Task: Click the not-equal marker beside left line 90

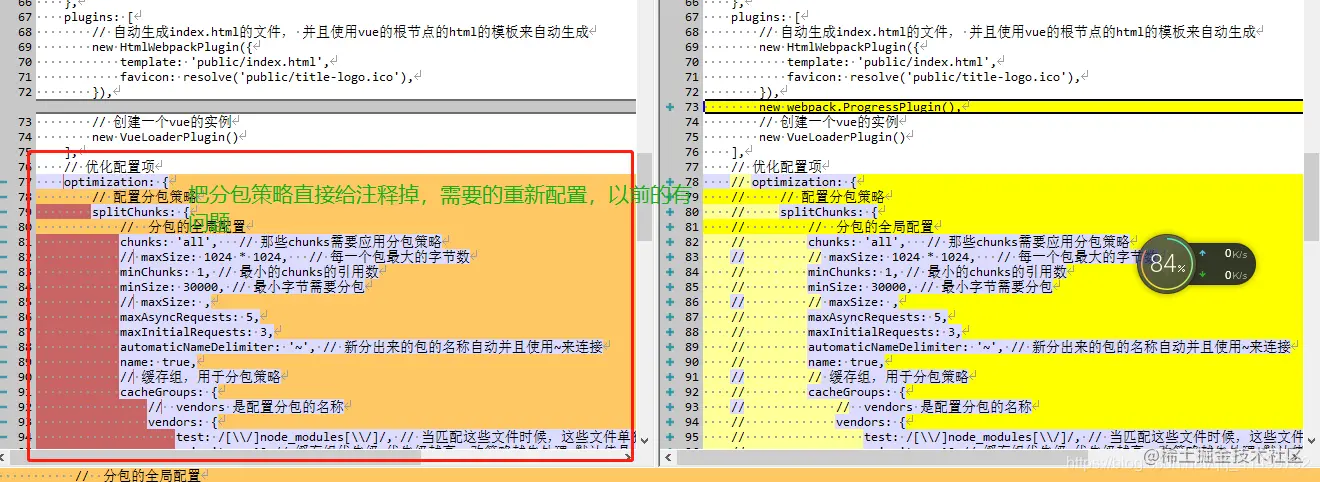Action: click(x=5, y=377)
